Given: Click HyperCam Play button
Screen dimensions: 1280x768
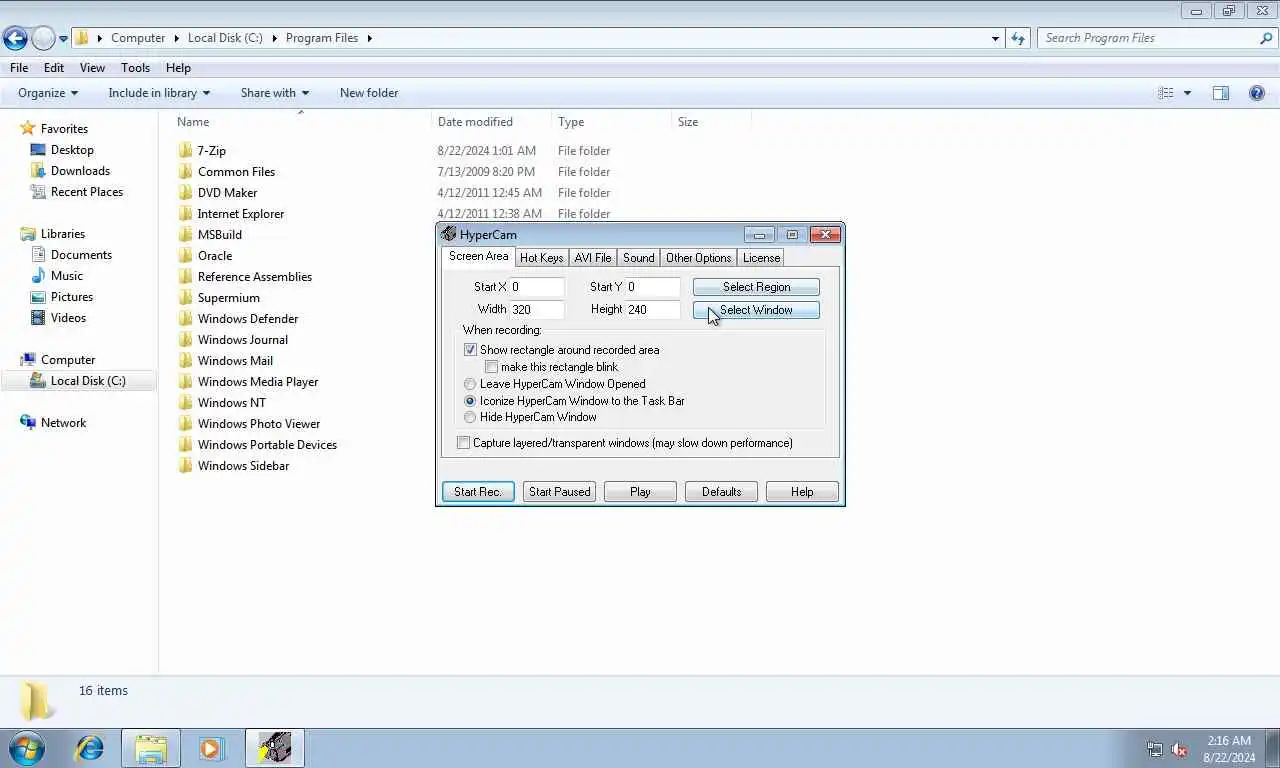Looking at the screenshot, I should coord(640,492).
